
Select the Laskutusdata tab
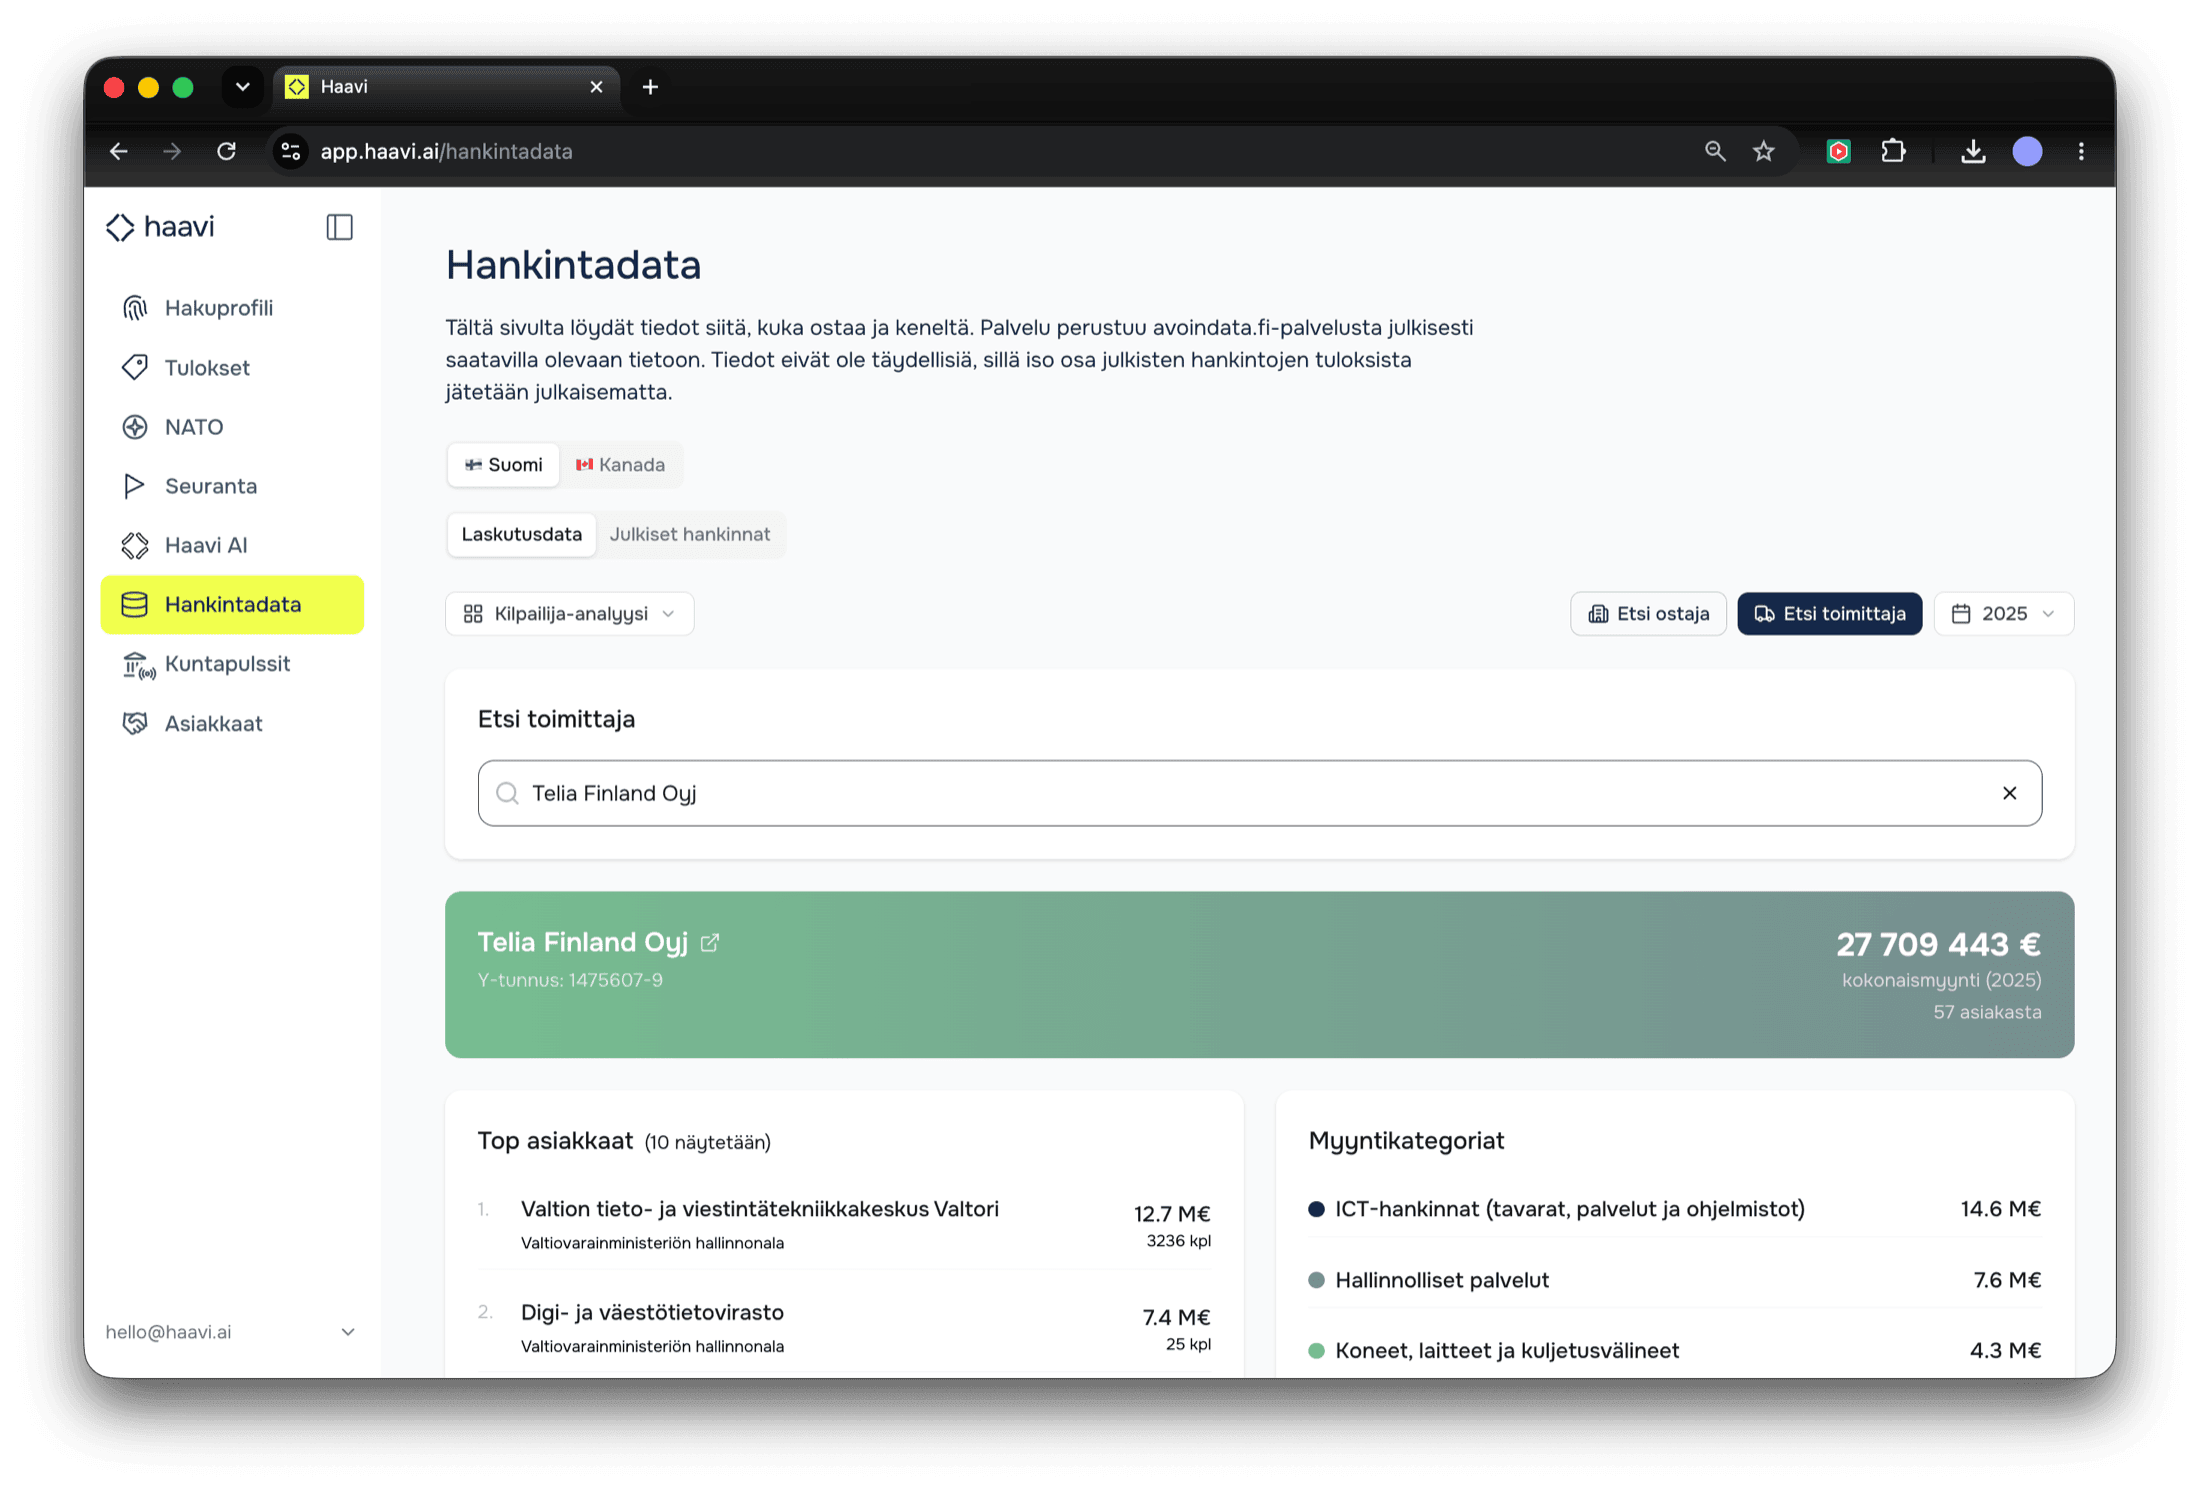(x=521, y=534)
